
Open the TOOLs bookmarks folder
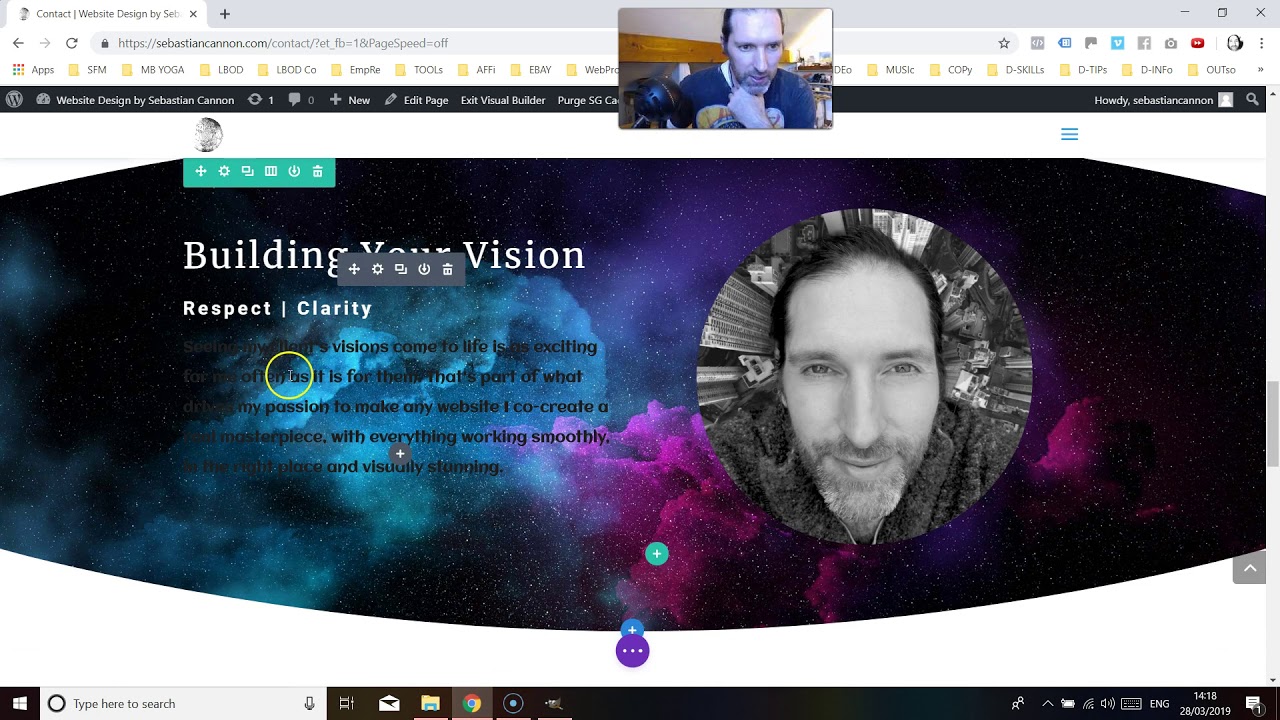[419, 70]
